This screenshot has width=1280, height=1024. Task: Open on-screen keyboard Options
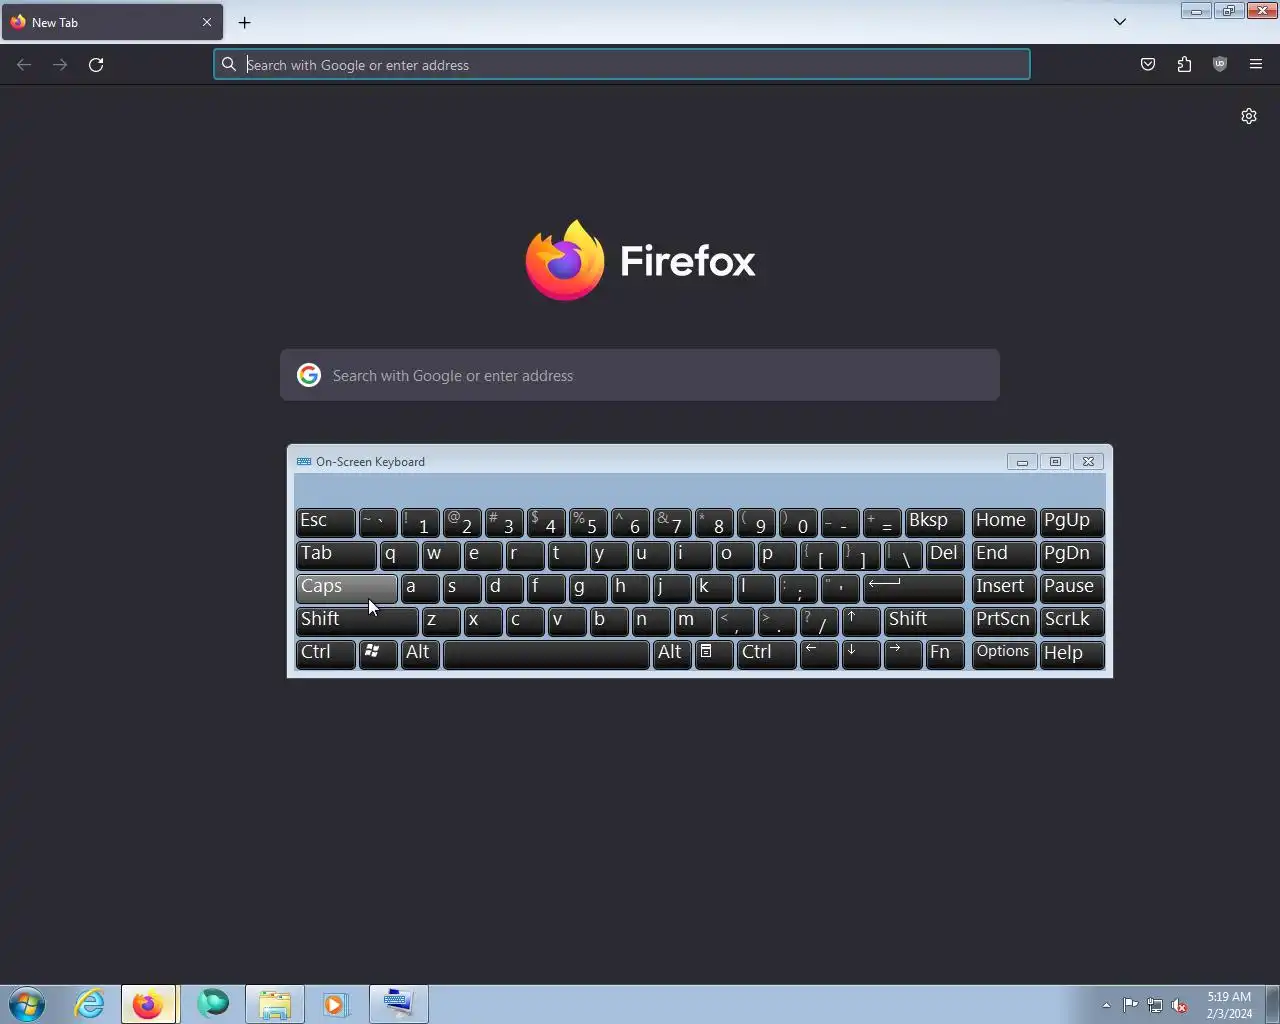pos(1004,653)
